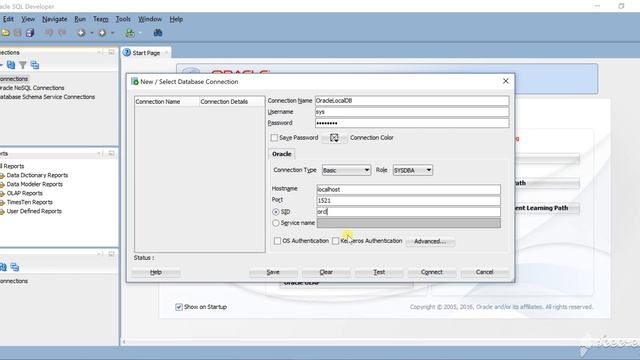Open the Data Dictionary Reports folder icon
Screen dimensions: 640x360
(2, 176)
